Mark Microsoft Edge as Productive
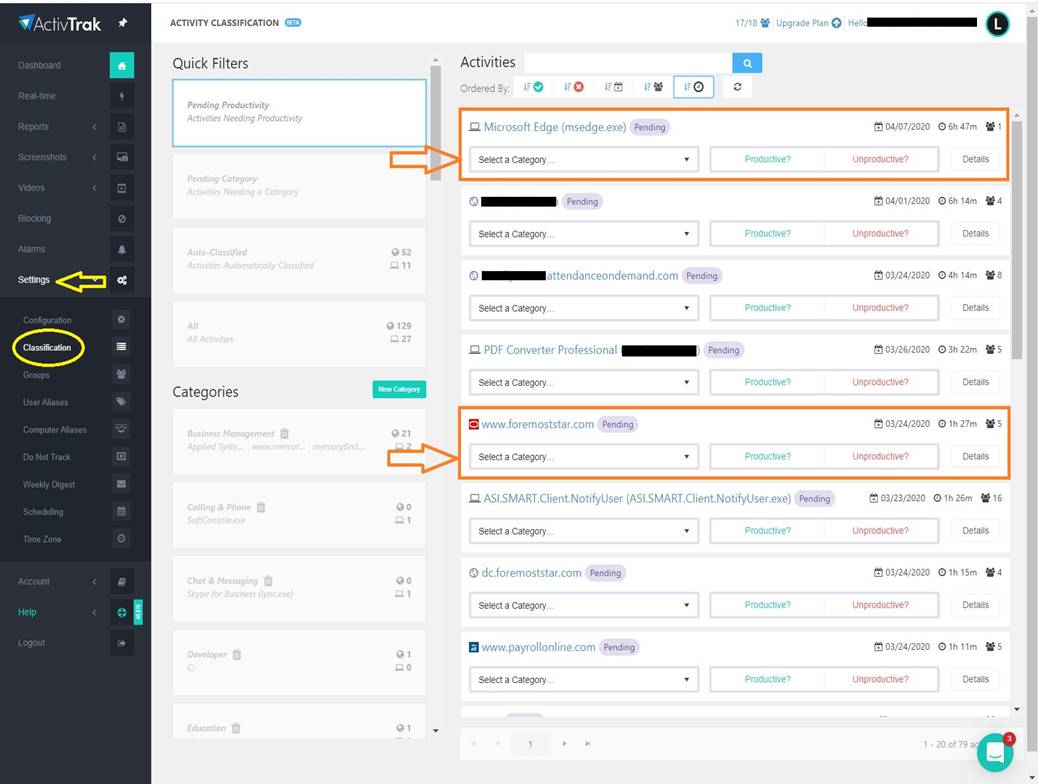The image size is (1038, 784). (767, 160)
